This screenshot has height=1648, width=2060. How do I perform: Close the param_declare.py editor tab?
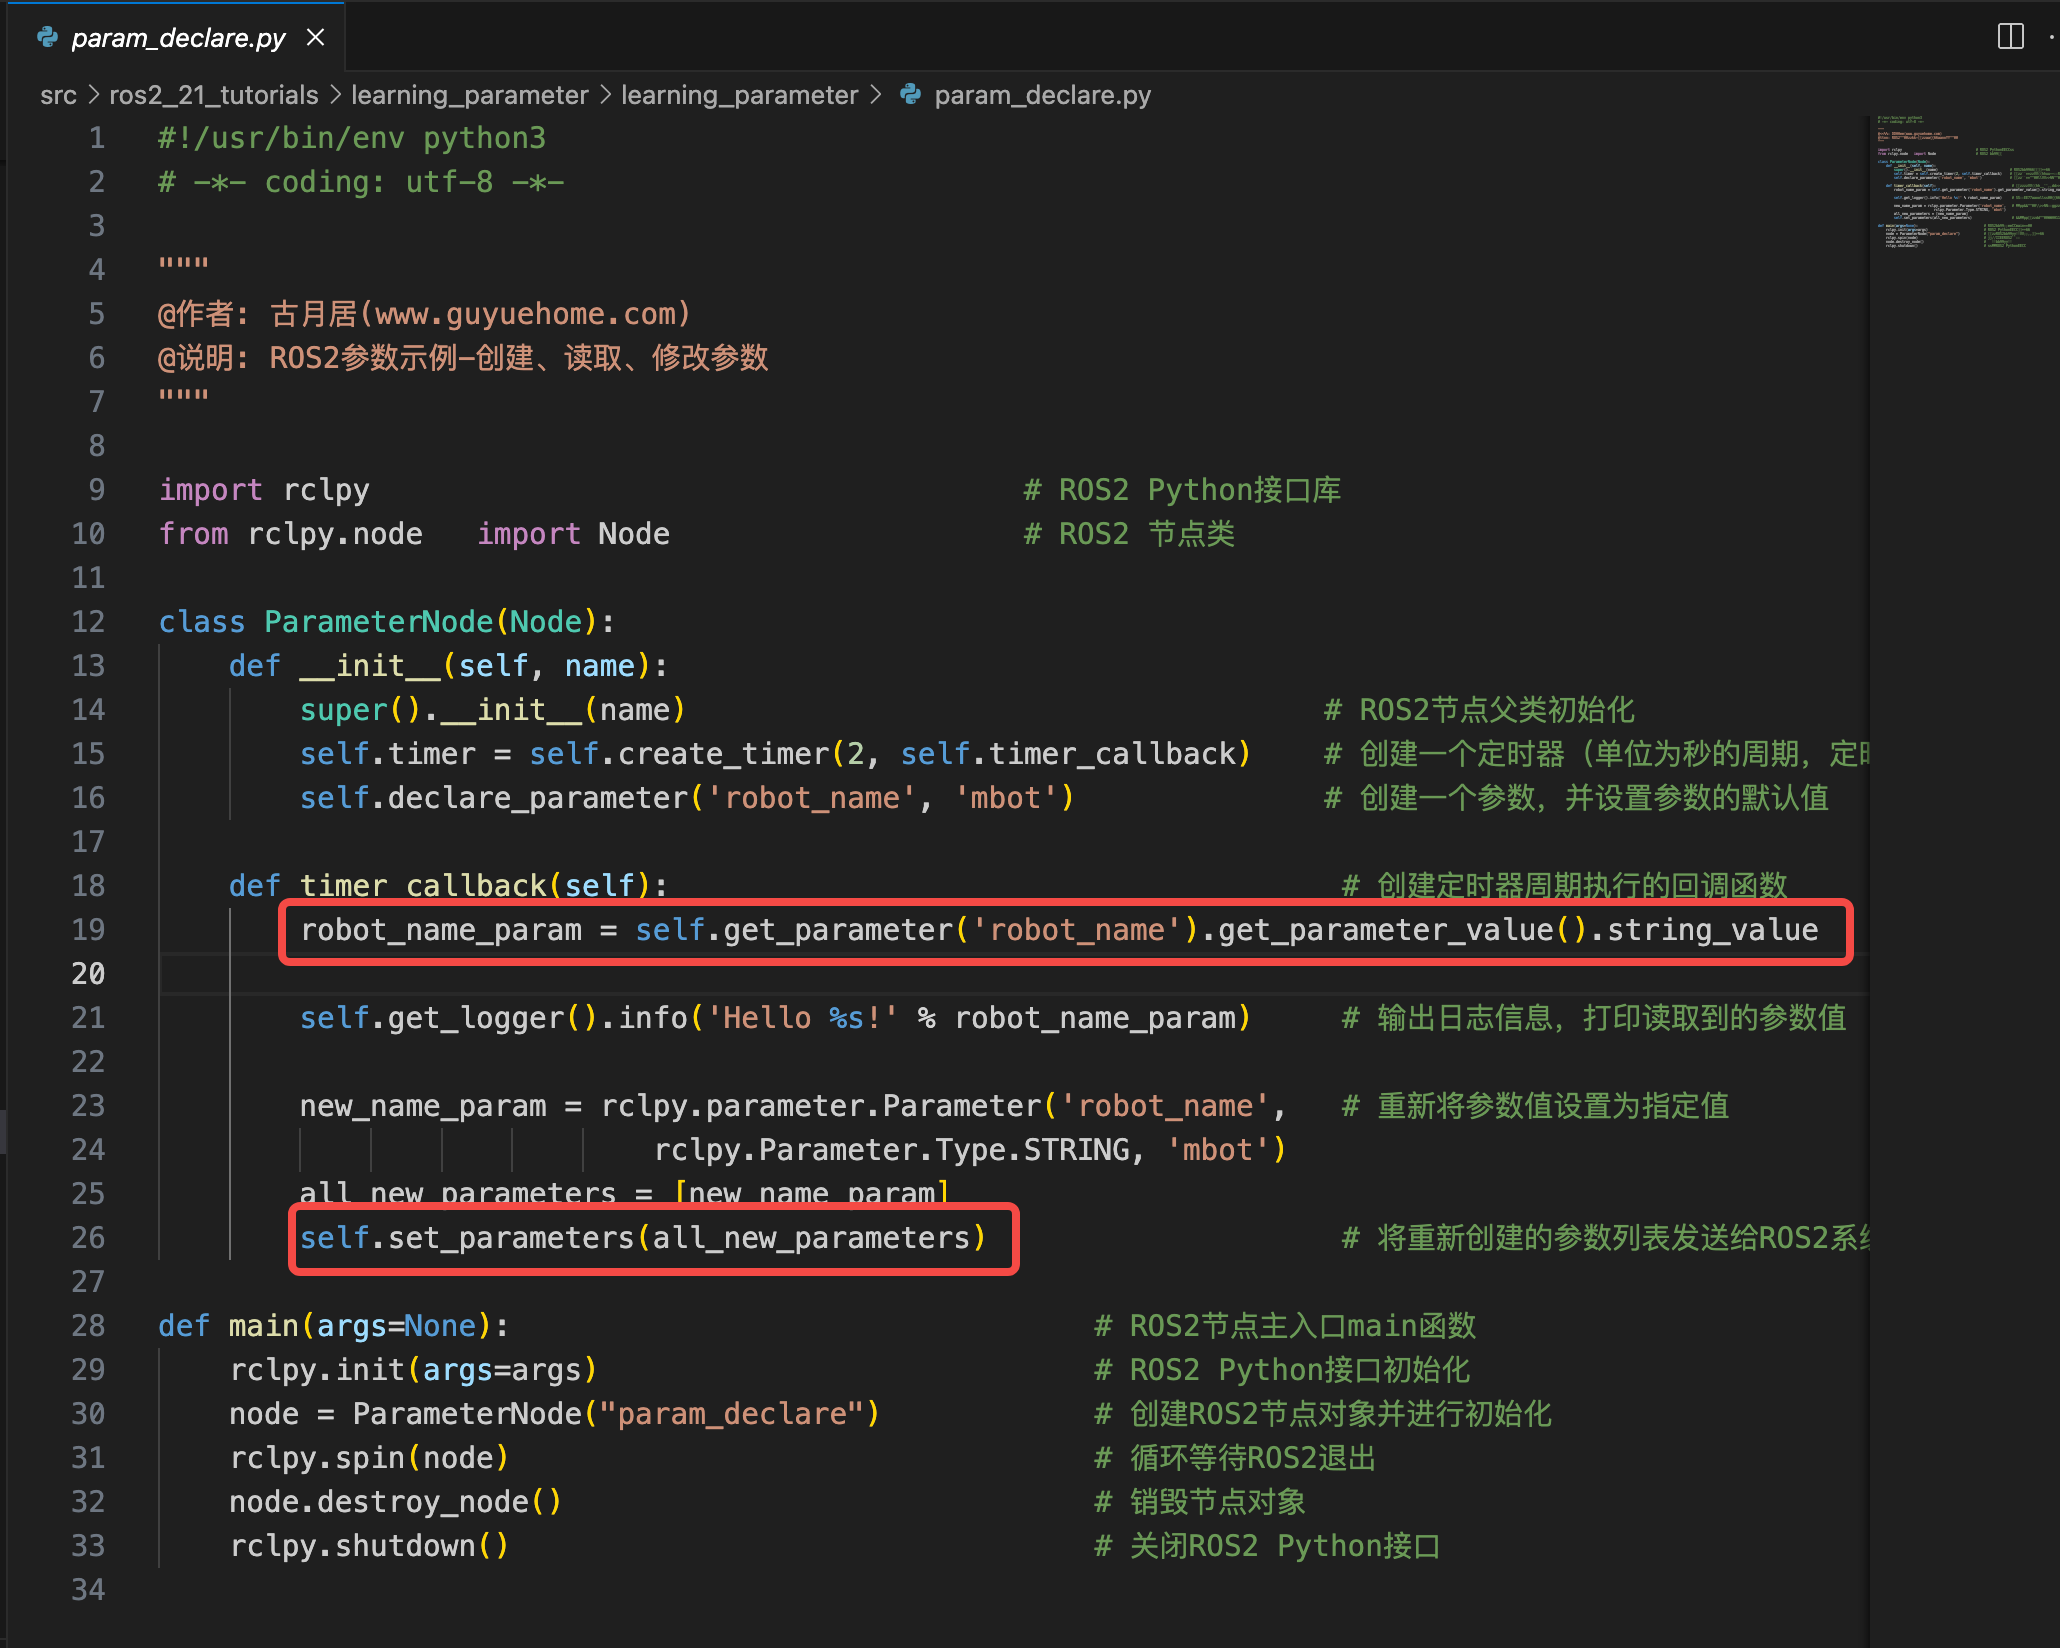316,37
